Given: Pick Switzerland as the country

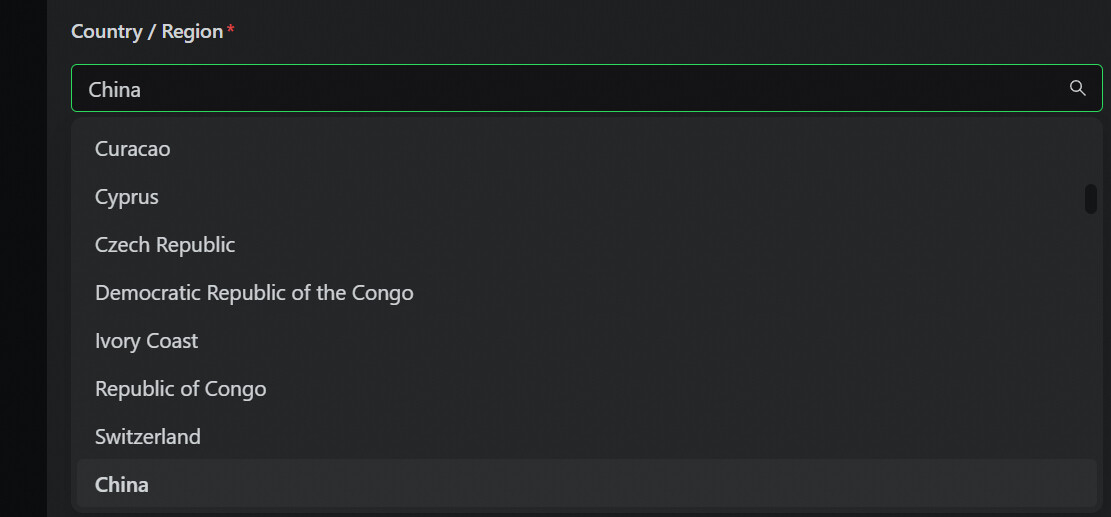Looking at the screenshot, I should click(x=148, y=437).
